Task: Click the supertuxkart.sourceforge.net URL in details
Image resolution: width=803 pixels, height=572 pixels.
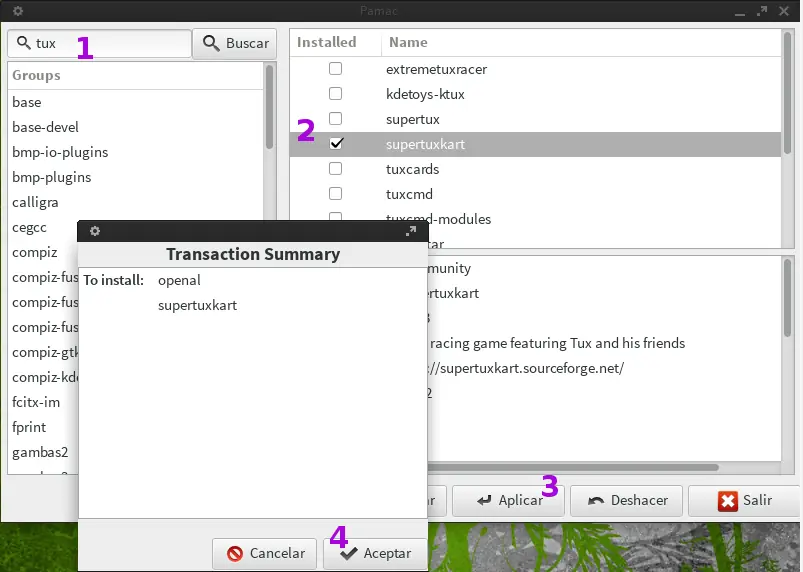Action: [x=526, y=368]
